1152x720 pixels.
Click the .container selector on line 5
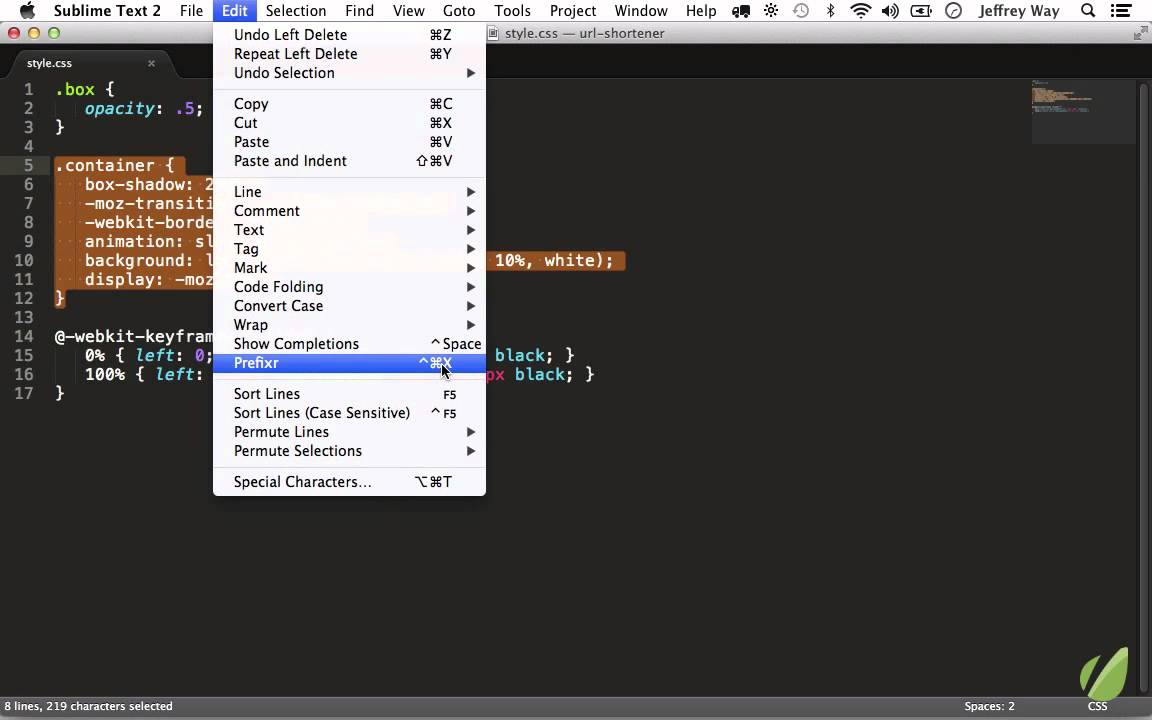coord(104,165)
